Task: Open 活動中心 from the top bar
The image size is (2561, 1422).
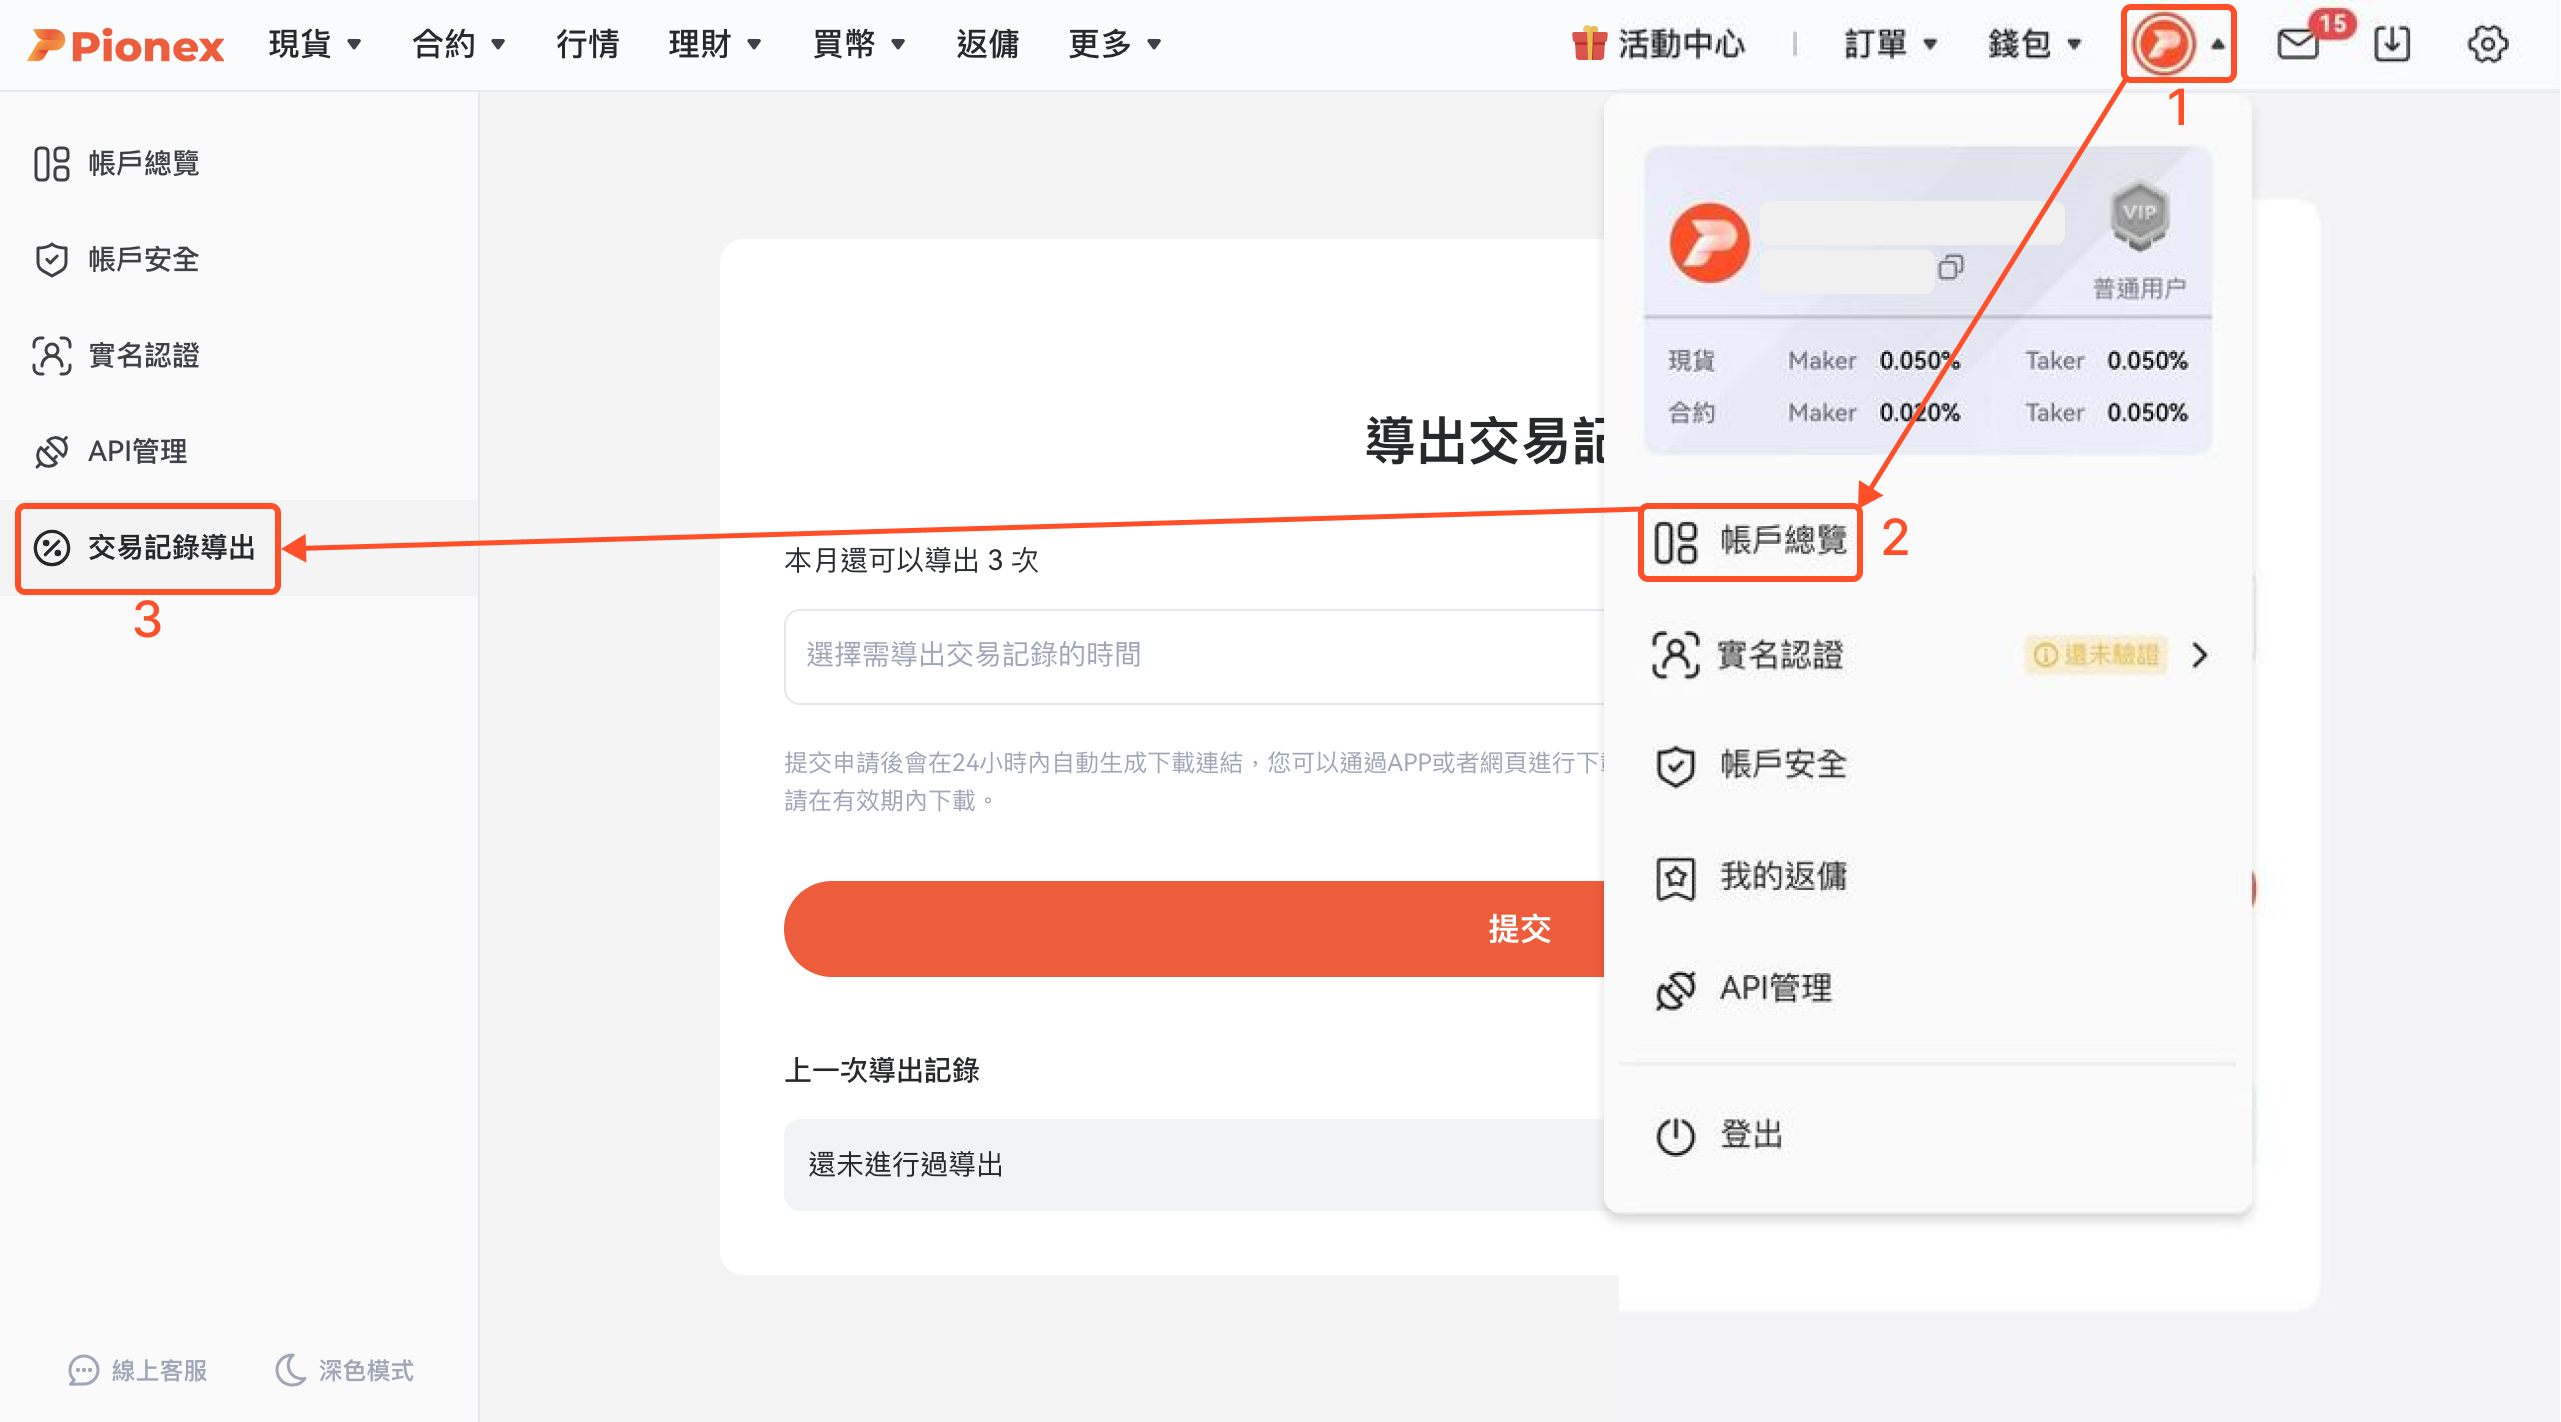Action: tap(1681, 44)
